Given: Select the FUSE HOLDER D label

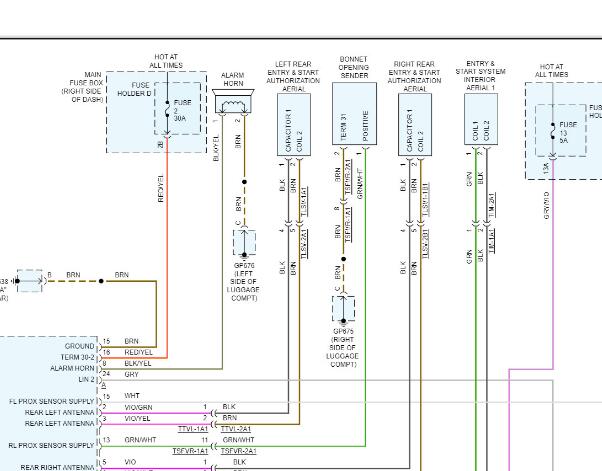Looking at the screenshot, I should pyautogui.click(x=134, y=89).
